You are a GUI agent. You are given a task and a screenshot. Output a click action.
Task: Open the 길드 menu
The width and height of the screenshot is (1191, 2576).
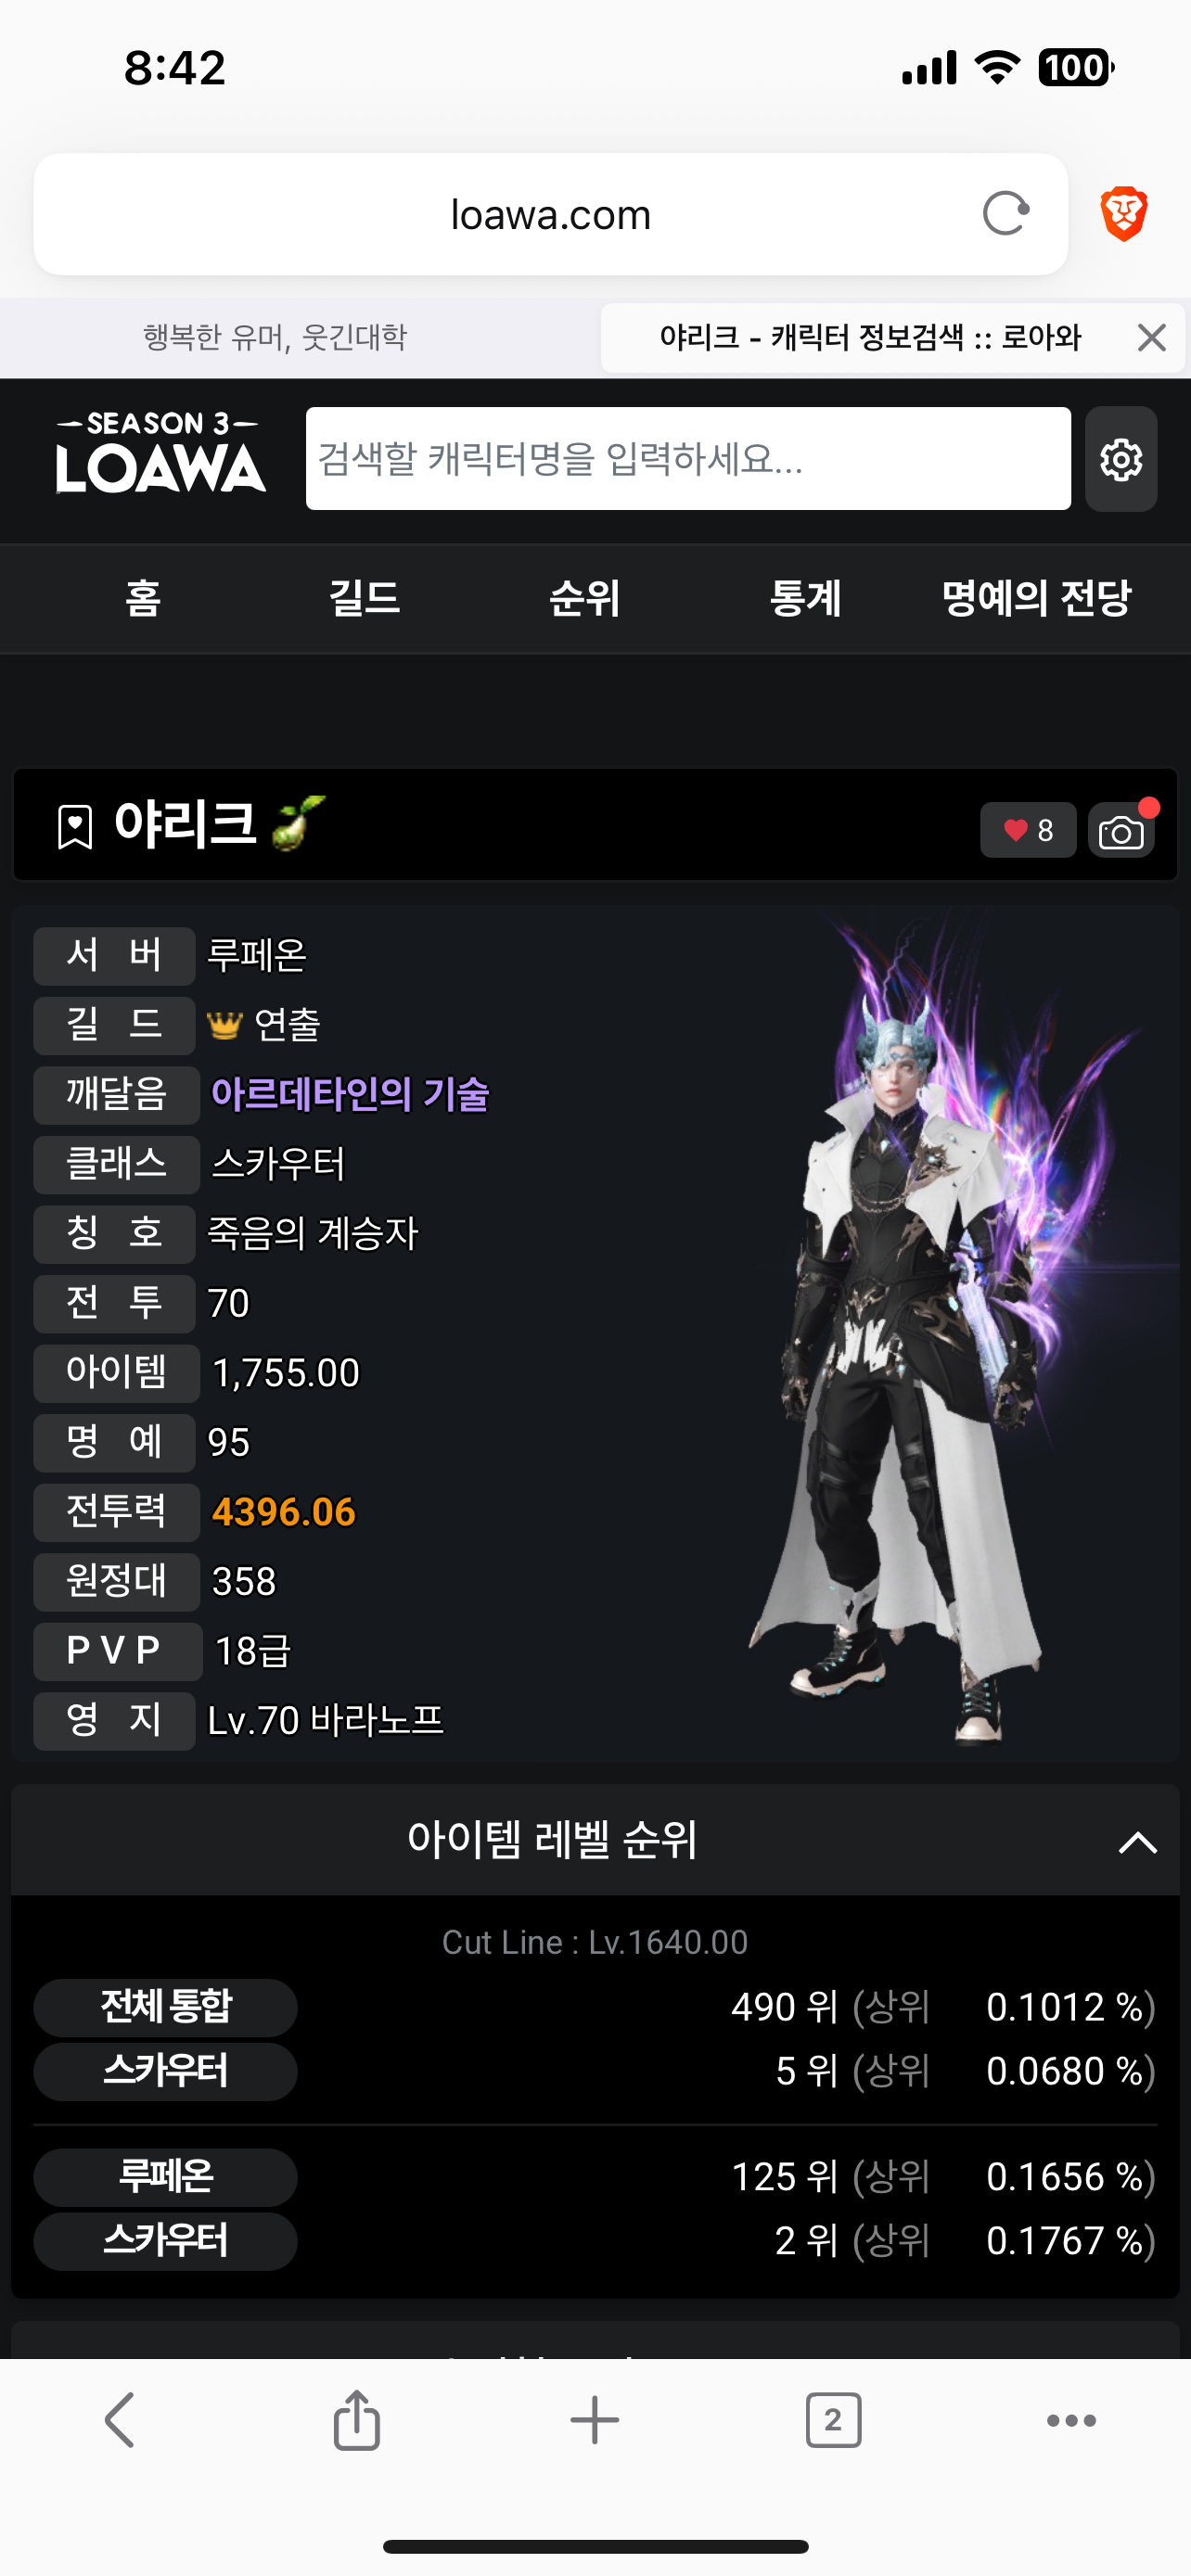(x=364, y=598)
